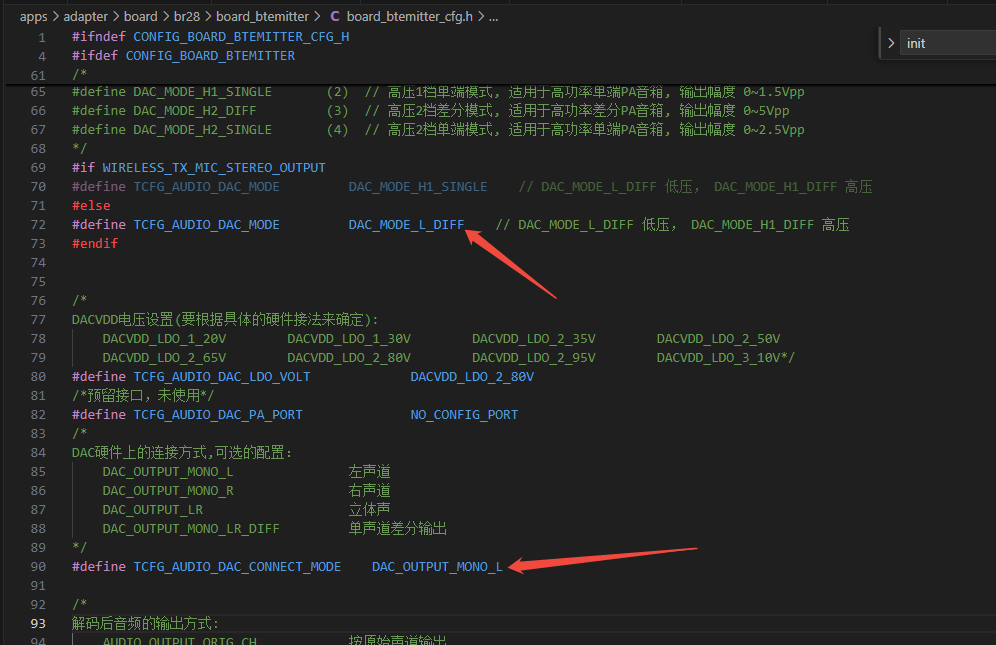
Task: Click DAC_OUTPUT_MONO_R in the comment on line 86
Action: [x=168, y=491]
